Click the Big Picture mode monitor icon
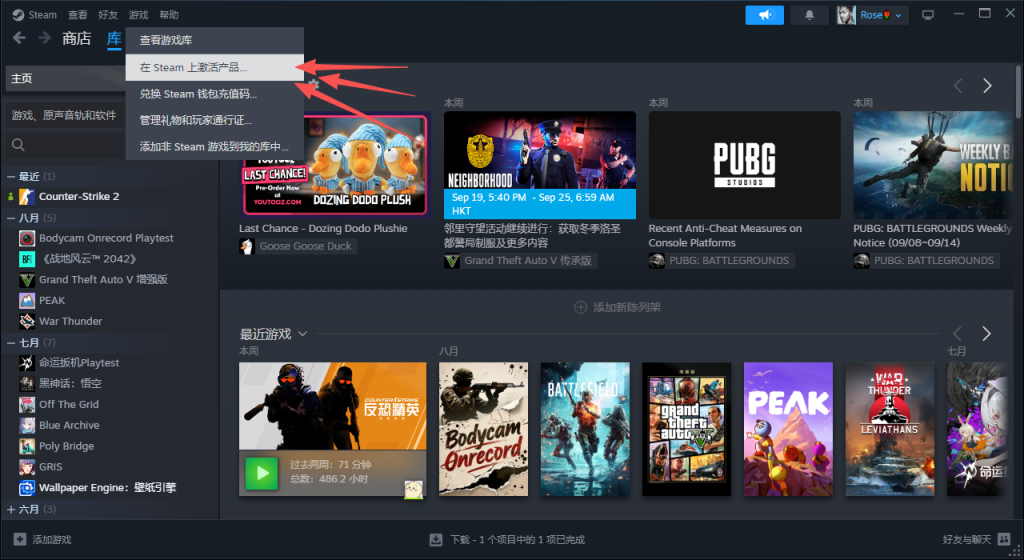This screenshot has height=560, width=1024. pos(928,15)
